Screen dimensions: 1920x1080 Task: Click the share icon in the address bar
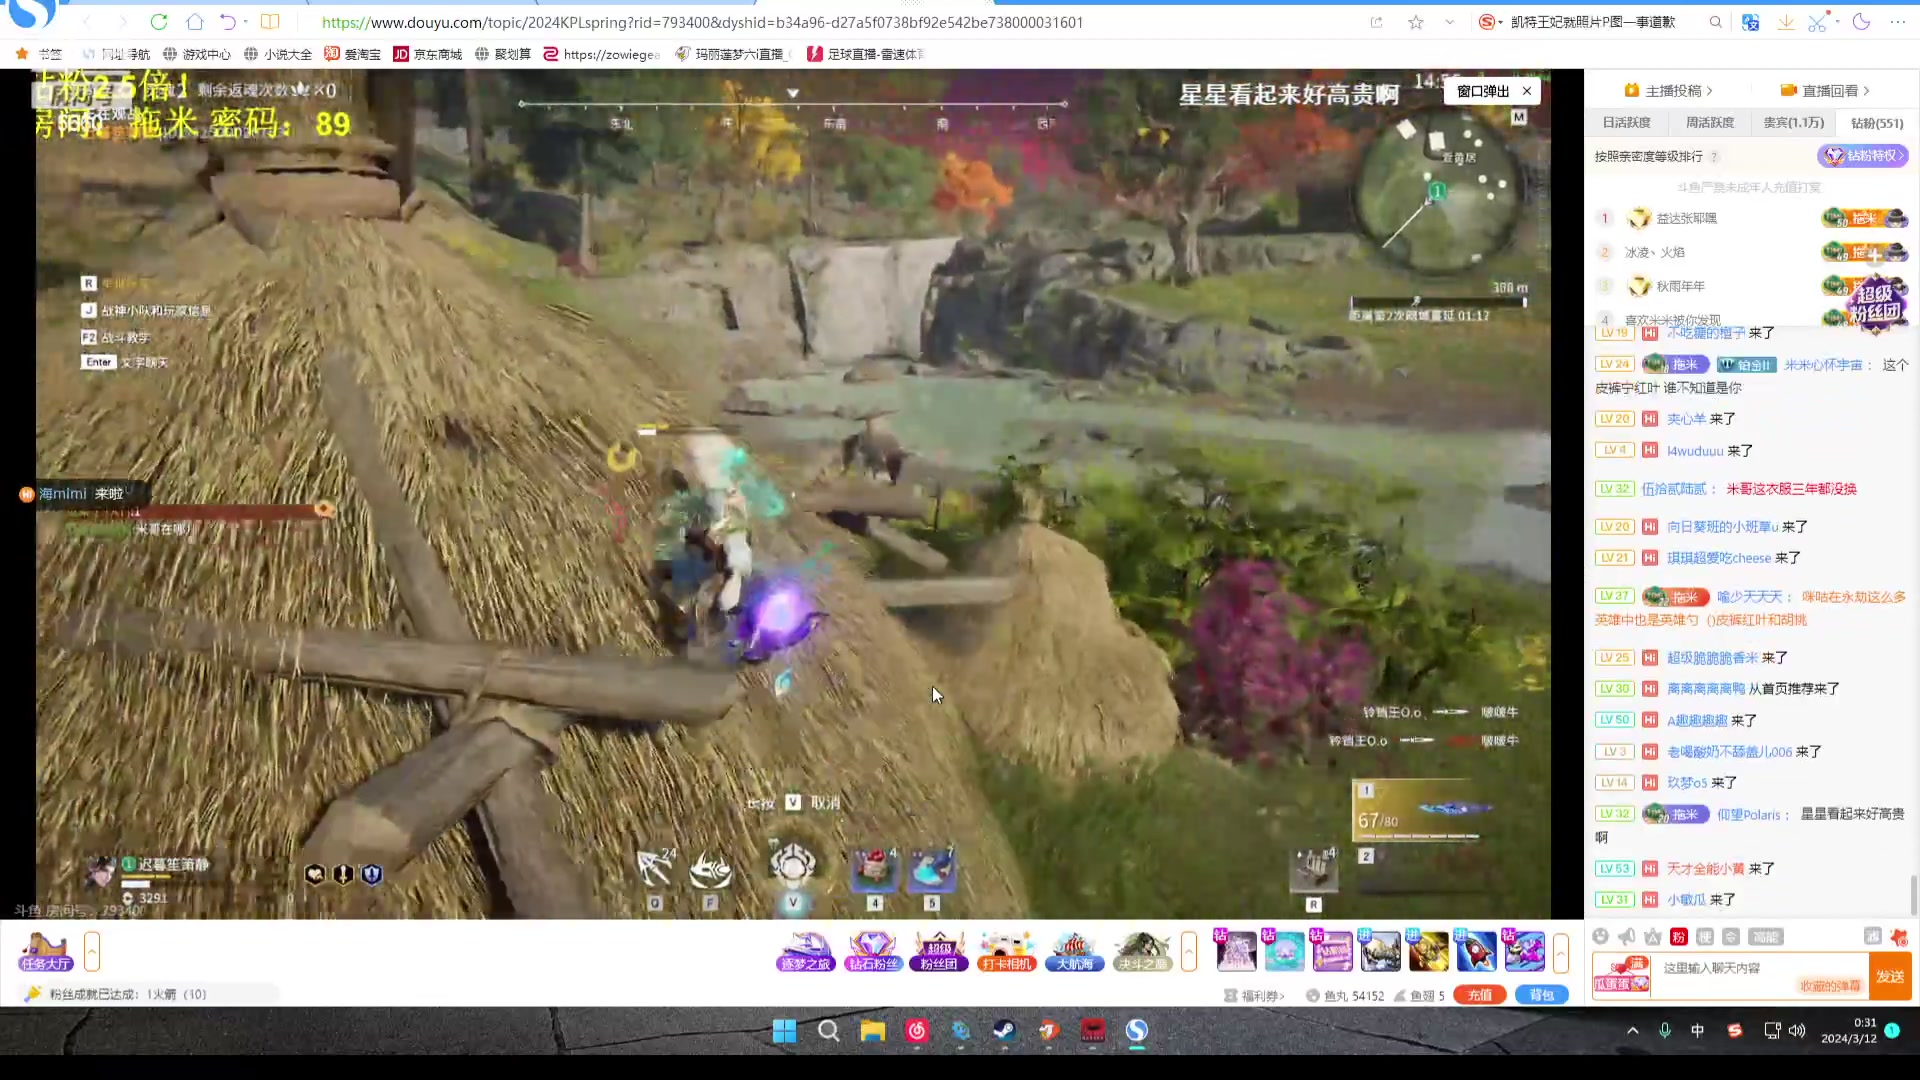point(1377,22)
